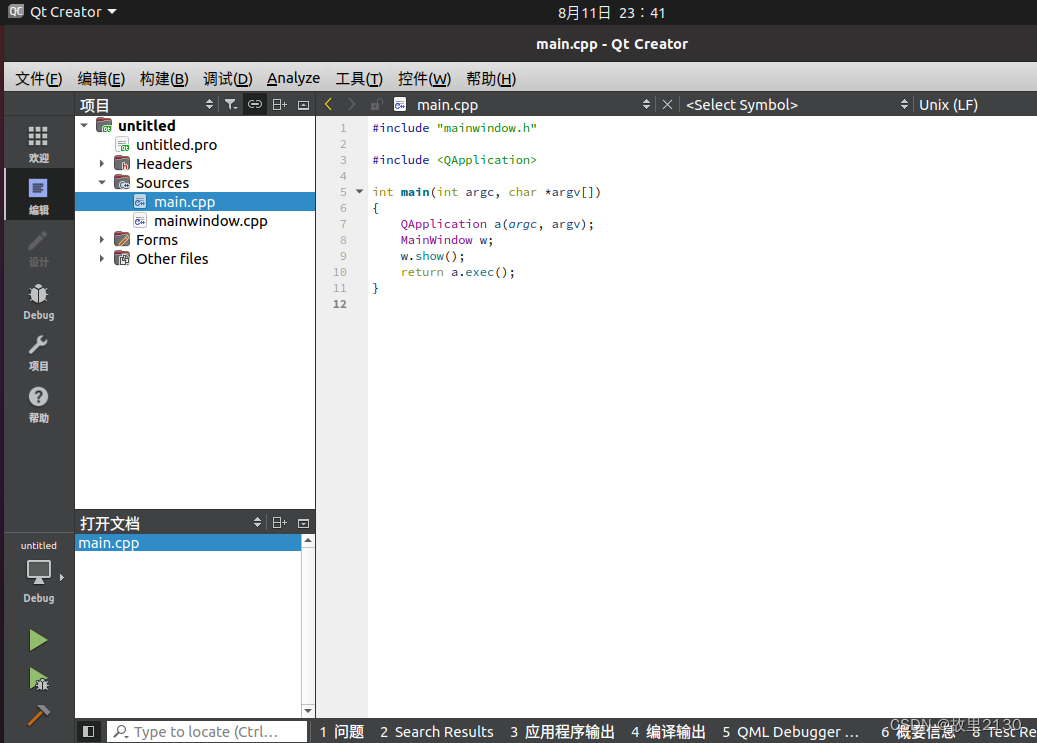1037x743 pixels.
Task: Click the open documents scrollbar up arrow
Action: 308,541
